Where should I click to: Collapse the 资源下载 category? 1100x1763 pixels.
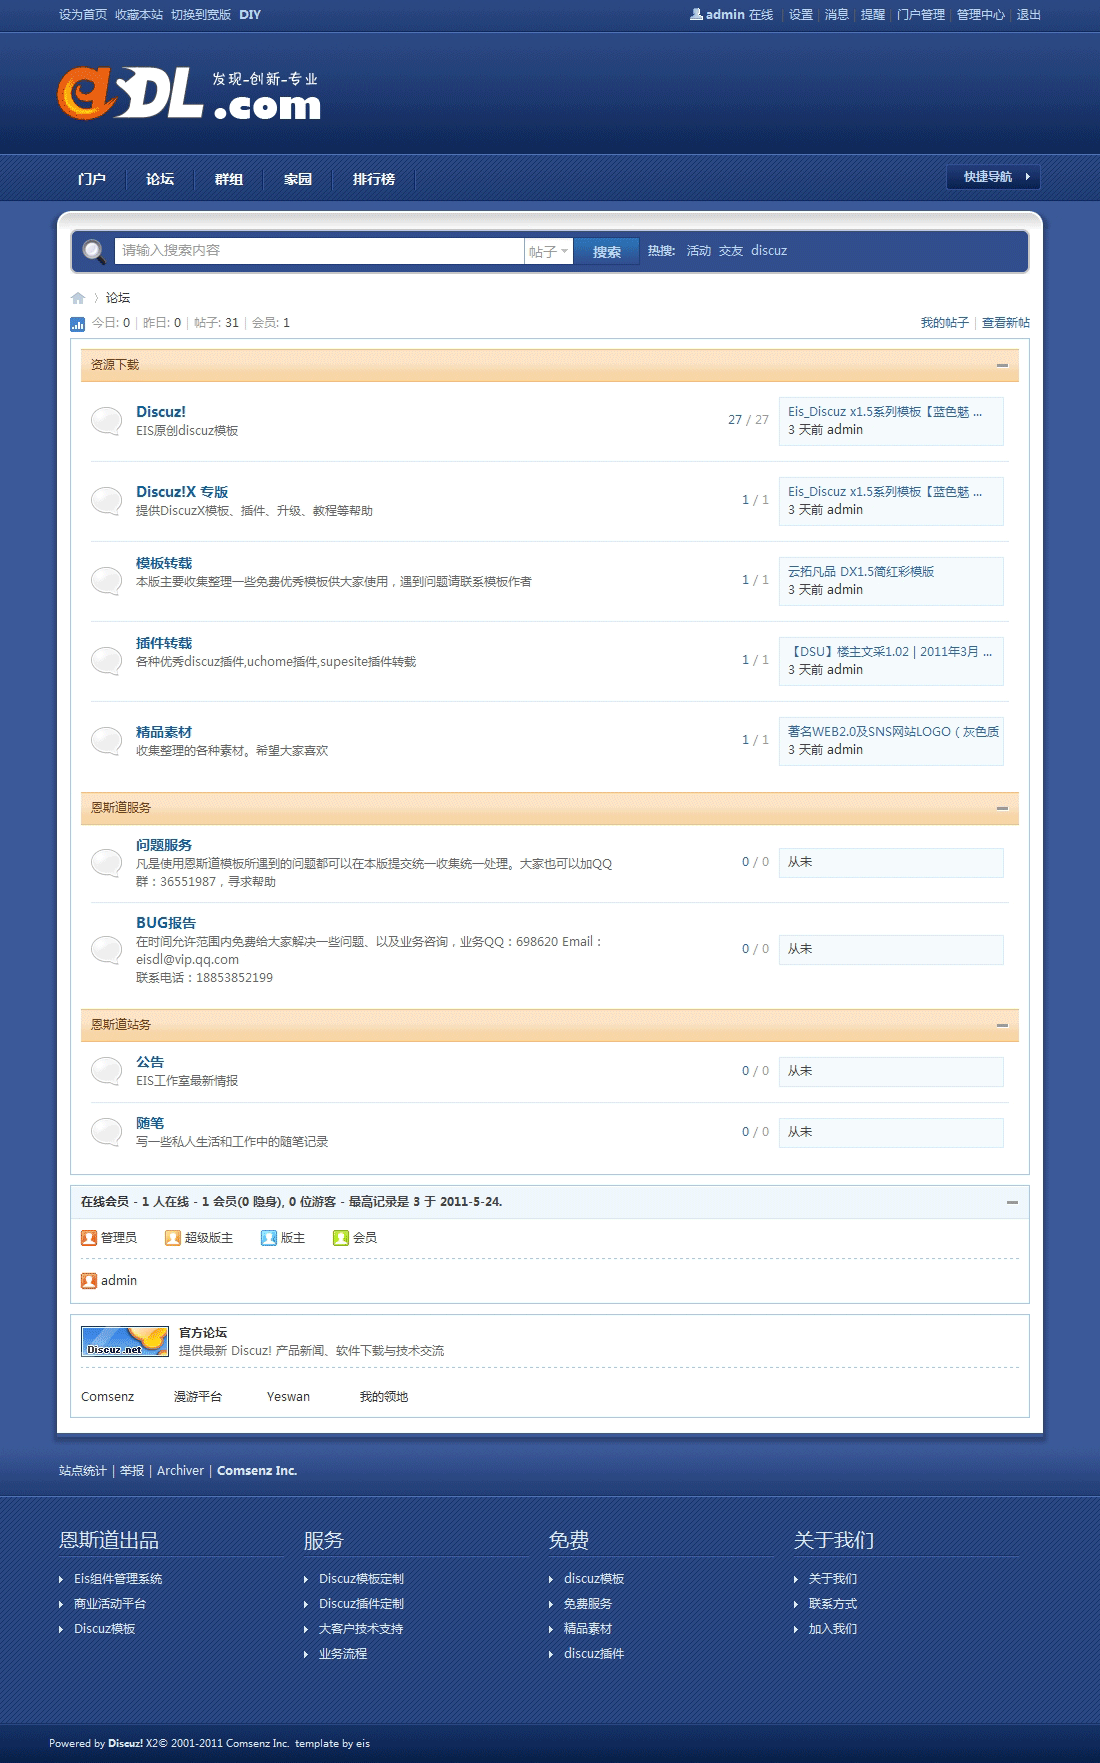pyautogui.click(x=1002, y=366)
